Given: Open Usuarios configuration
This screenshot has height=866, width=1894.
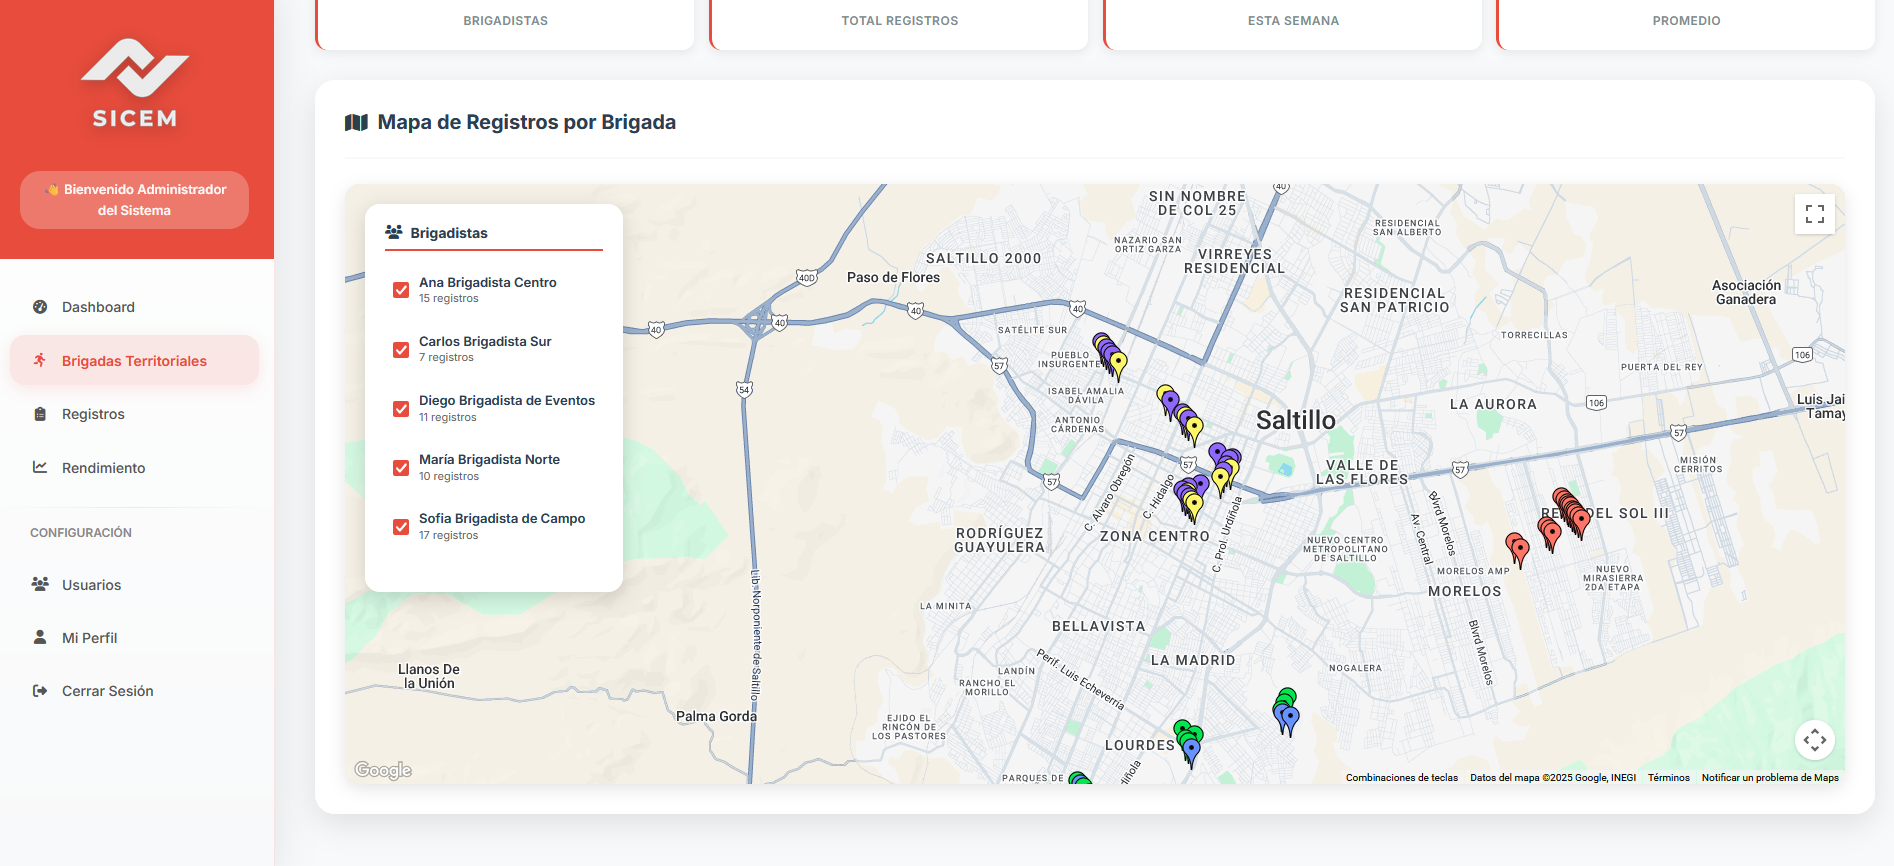Looking at the screenshot, I should point(134,584).
